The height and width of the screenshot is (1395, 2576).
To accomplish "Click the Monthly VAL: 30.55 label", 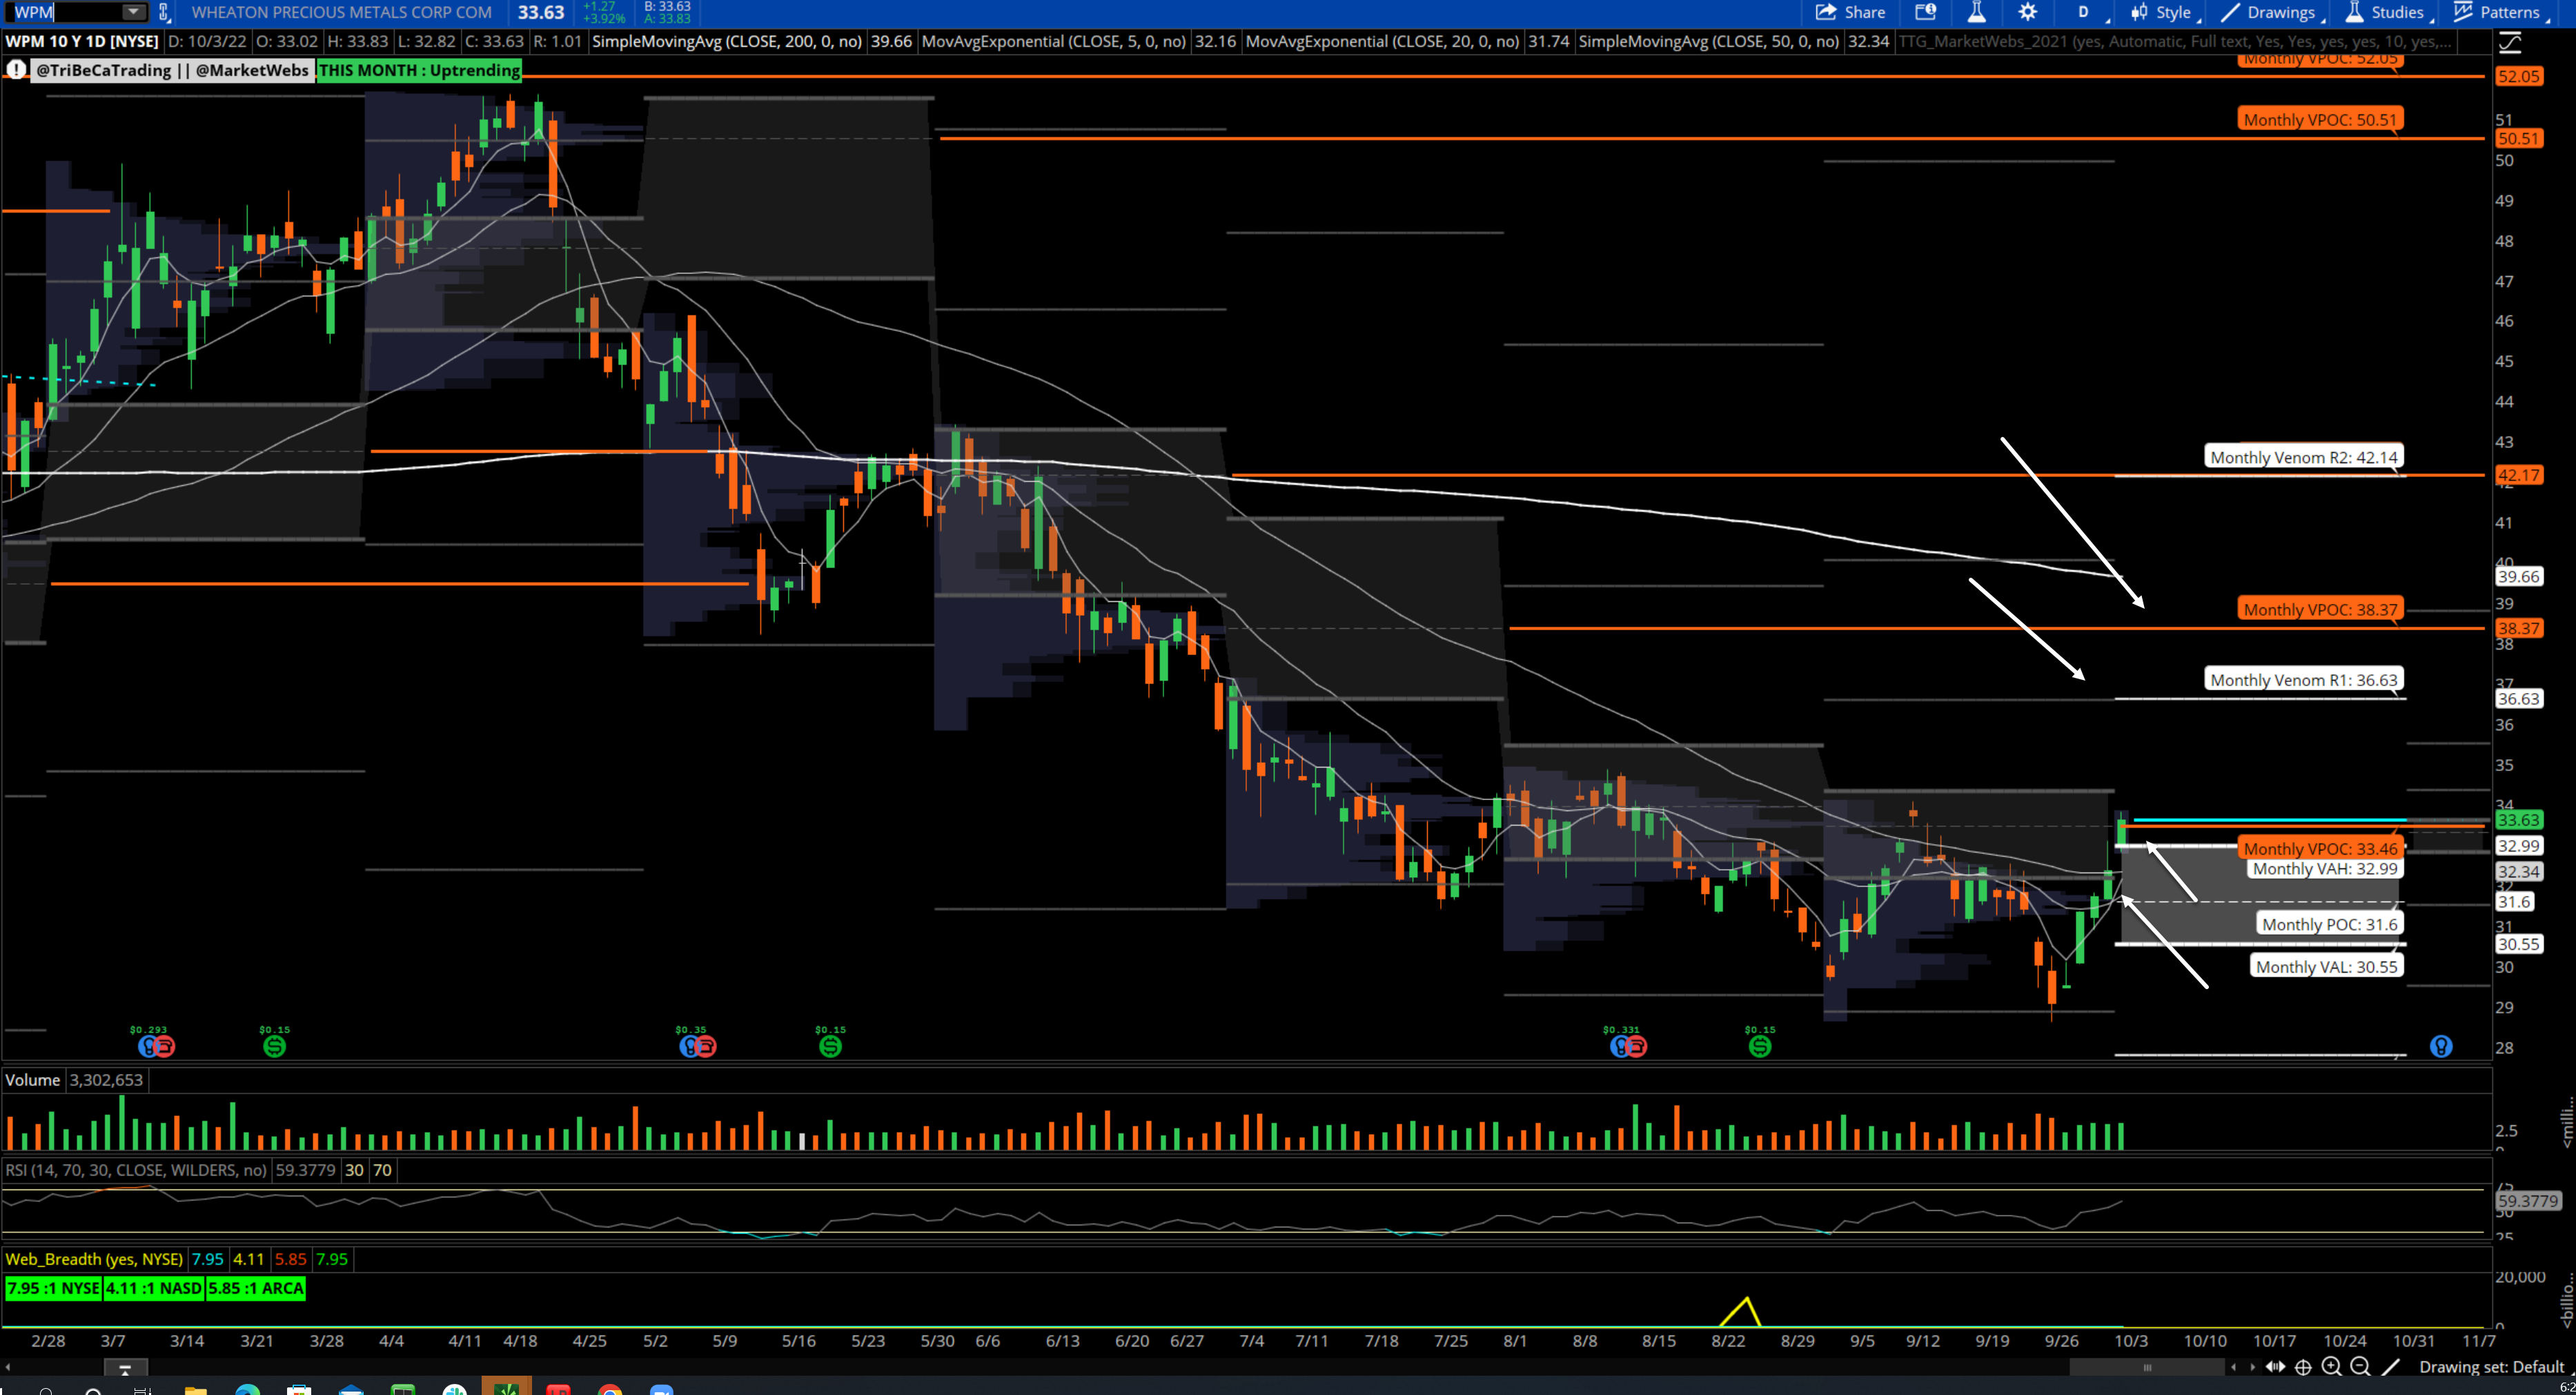I will point(2326,966).
